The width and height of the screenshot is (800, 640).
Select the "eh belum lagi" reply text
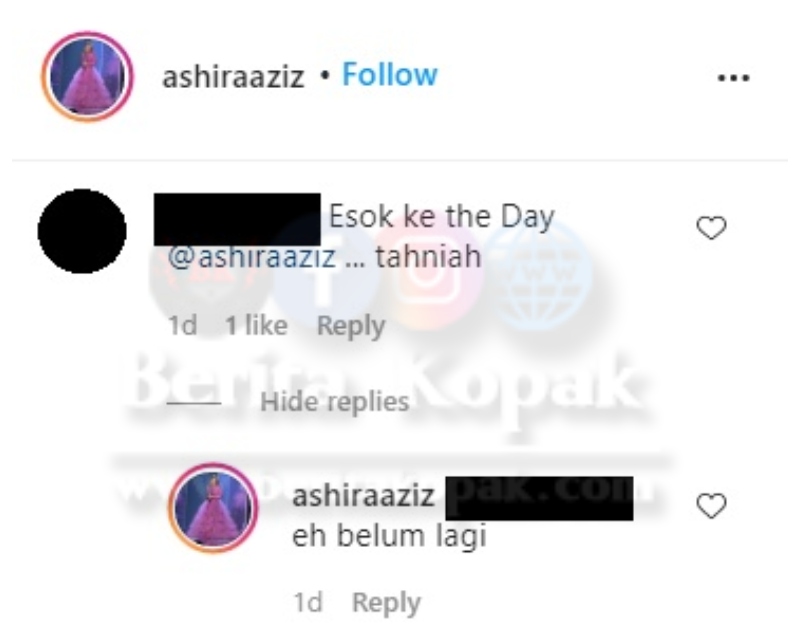pos(389,537)
